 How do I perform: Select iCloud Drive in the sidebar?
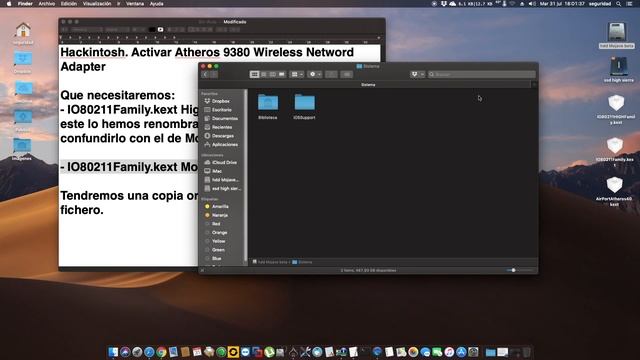(x=223, y=162)
